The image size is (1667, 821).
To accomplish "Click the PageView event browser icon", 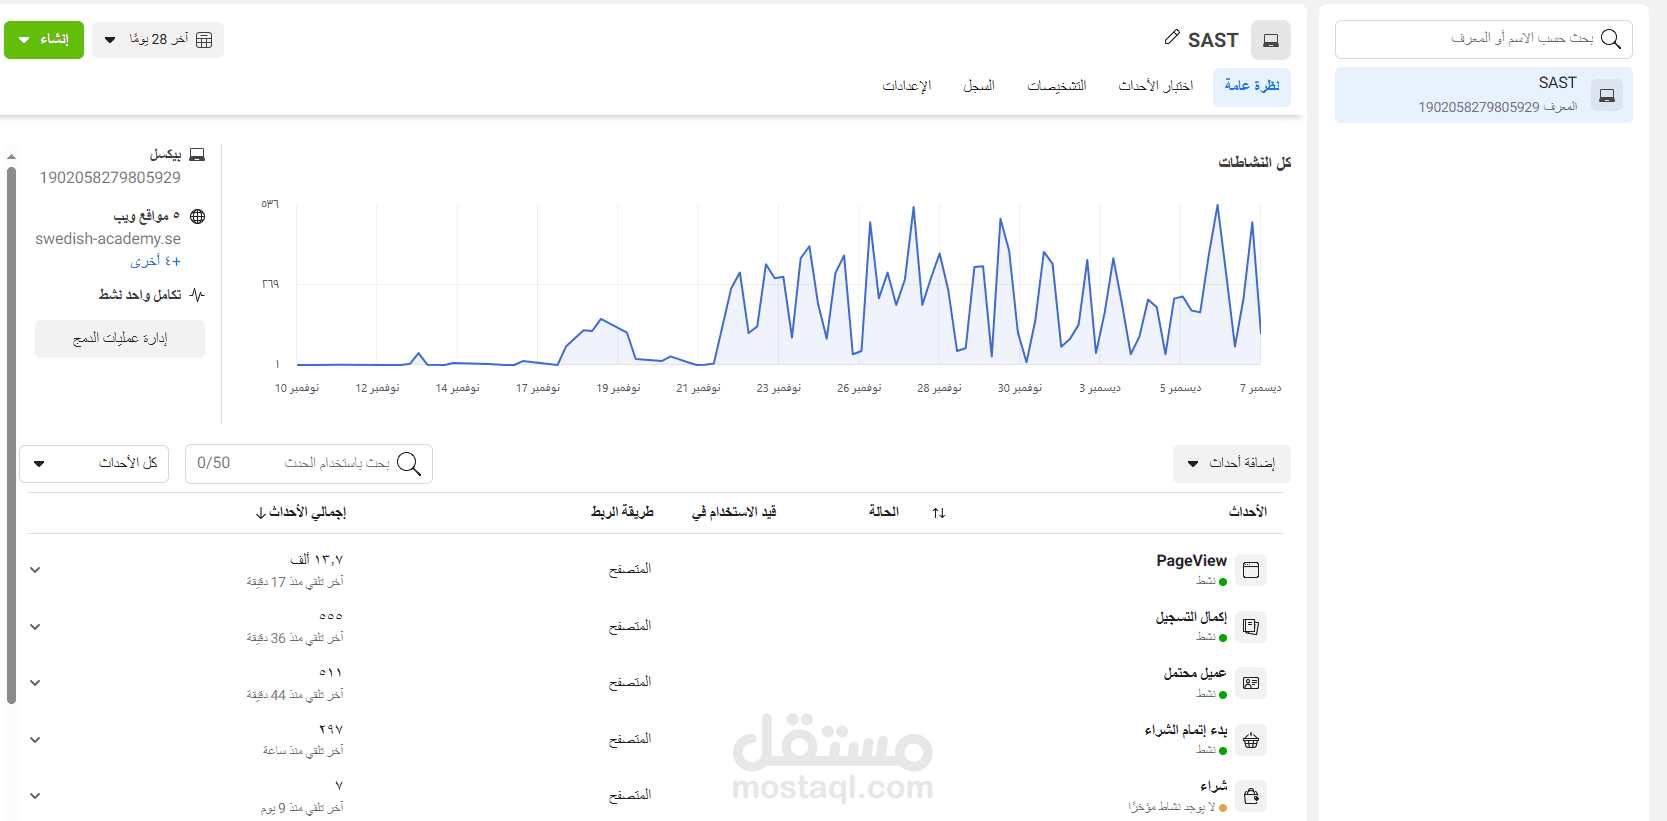I will tap(1251, 570).
